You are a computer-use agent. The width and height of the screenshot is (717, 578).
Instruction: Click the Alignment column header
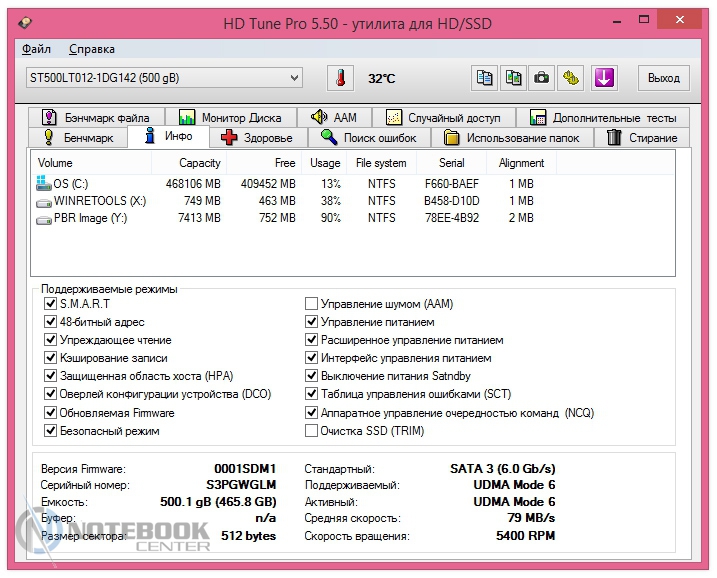[x=521, y=163]
